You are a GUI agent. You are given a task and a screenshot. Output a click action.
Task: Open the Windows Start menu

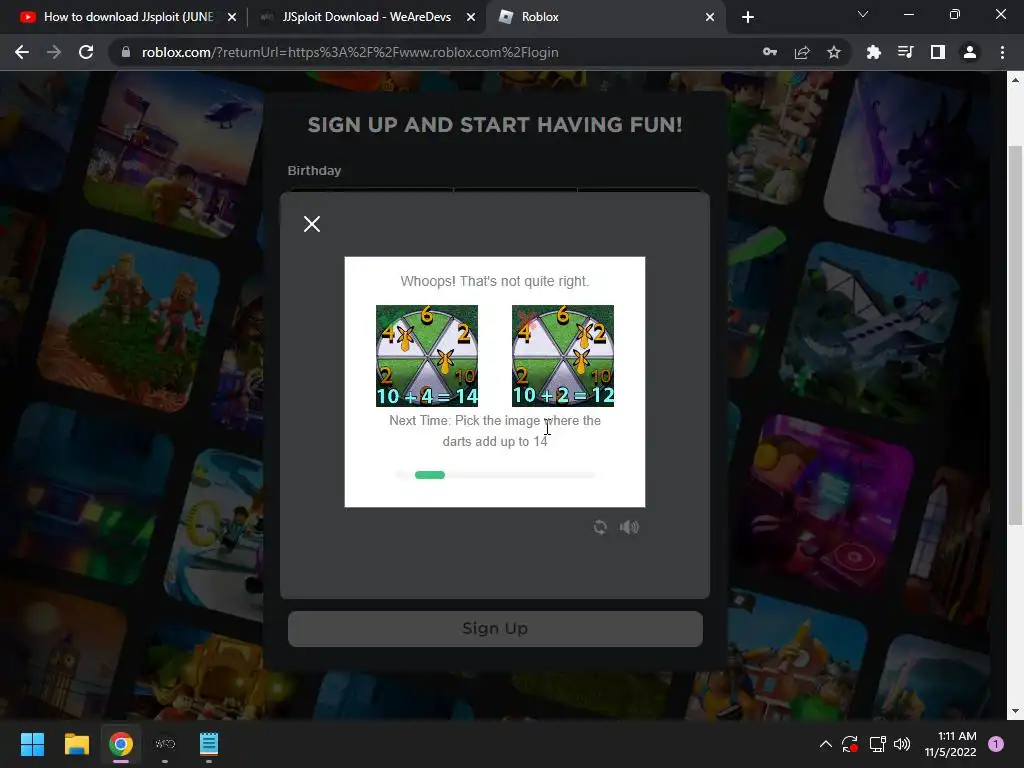[x=32, y=744]
